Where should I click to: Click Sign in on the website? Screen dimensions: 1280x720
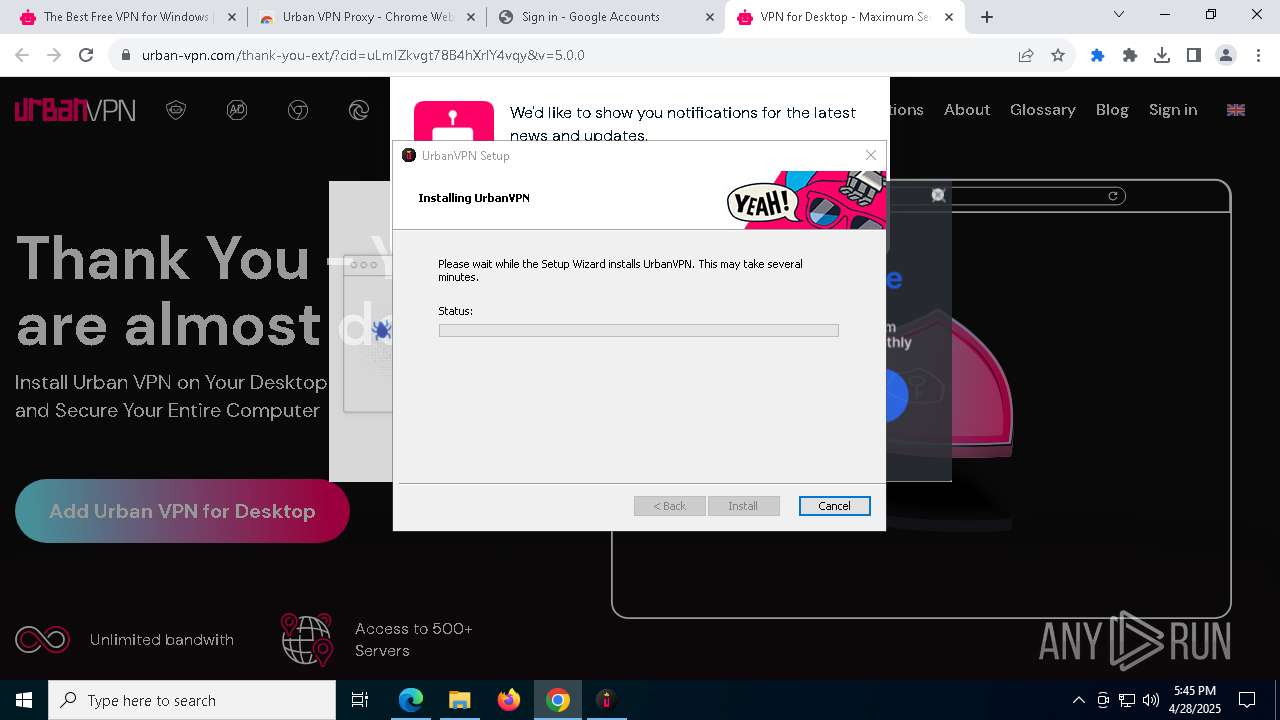click(x=1173, y=110)
